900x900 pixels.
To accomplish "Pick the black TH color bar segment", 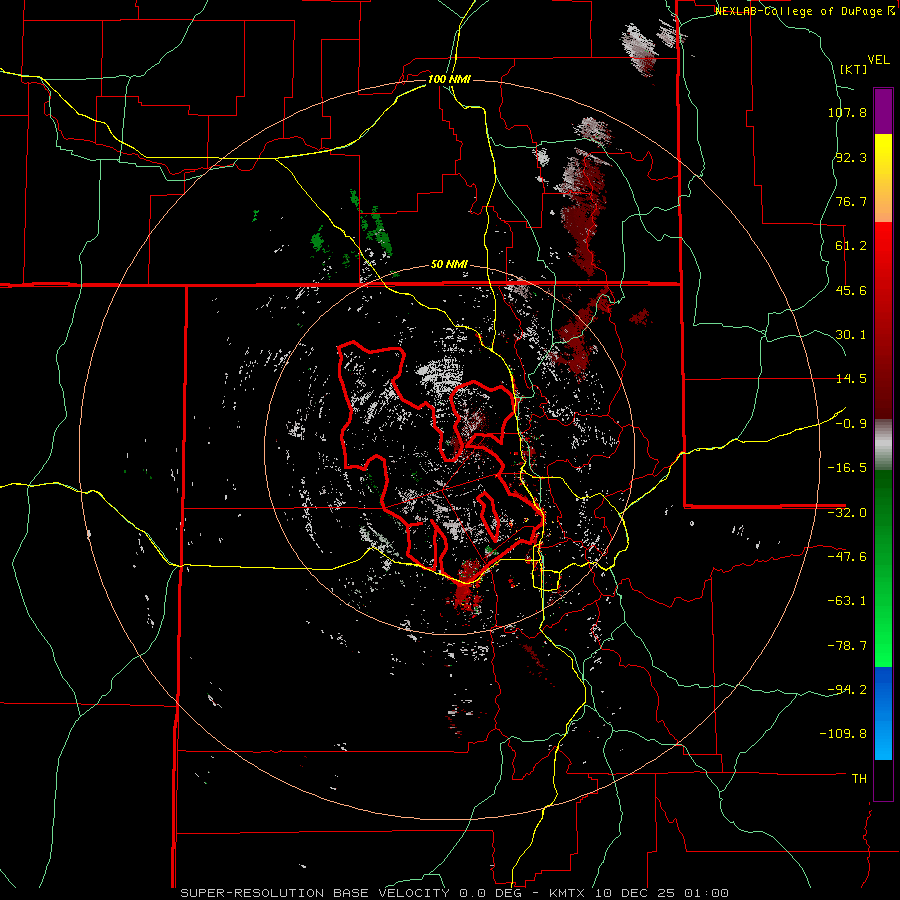I will (x=883, y=779).
